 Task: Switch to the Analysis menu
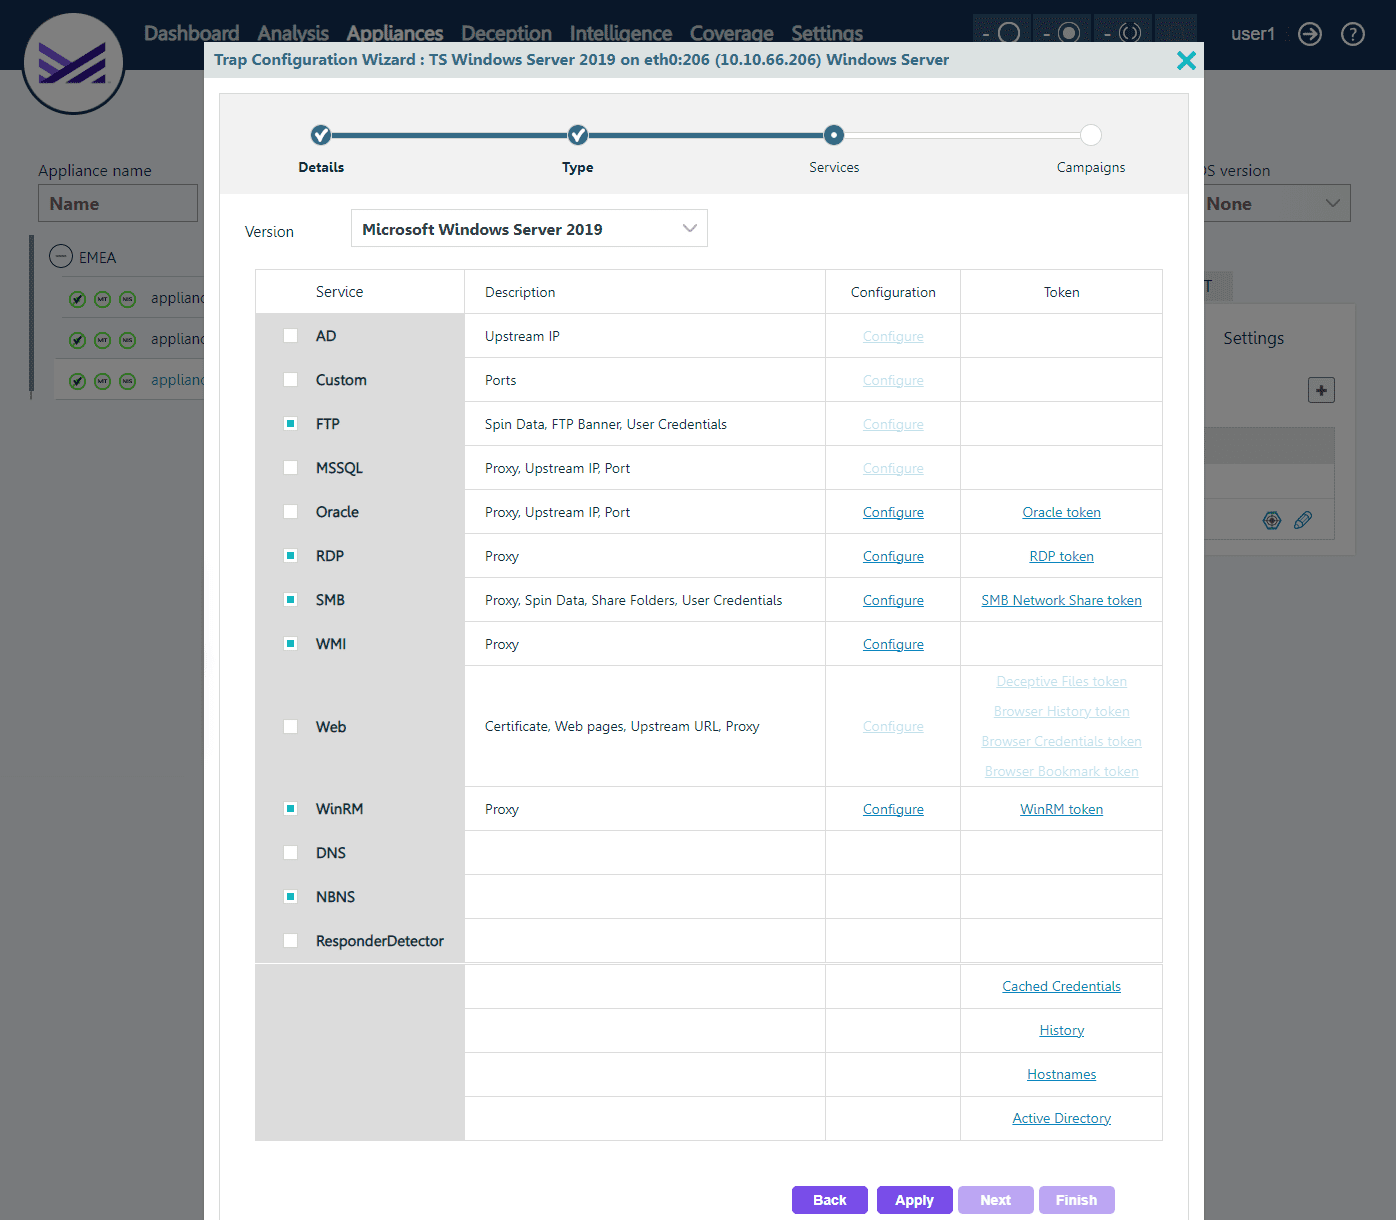[x=293, y=33]
